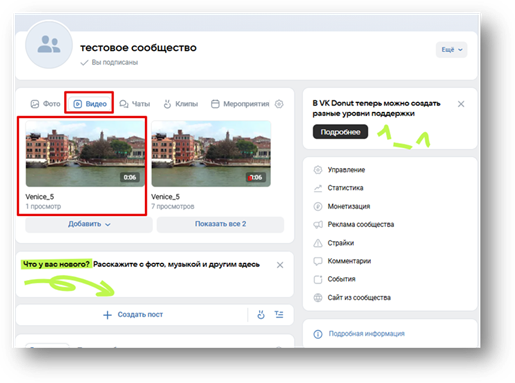
Task: Open Комментарии in the sidebar
Action: pos(349,261)
